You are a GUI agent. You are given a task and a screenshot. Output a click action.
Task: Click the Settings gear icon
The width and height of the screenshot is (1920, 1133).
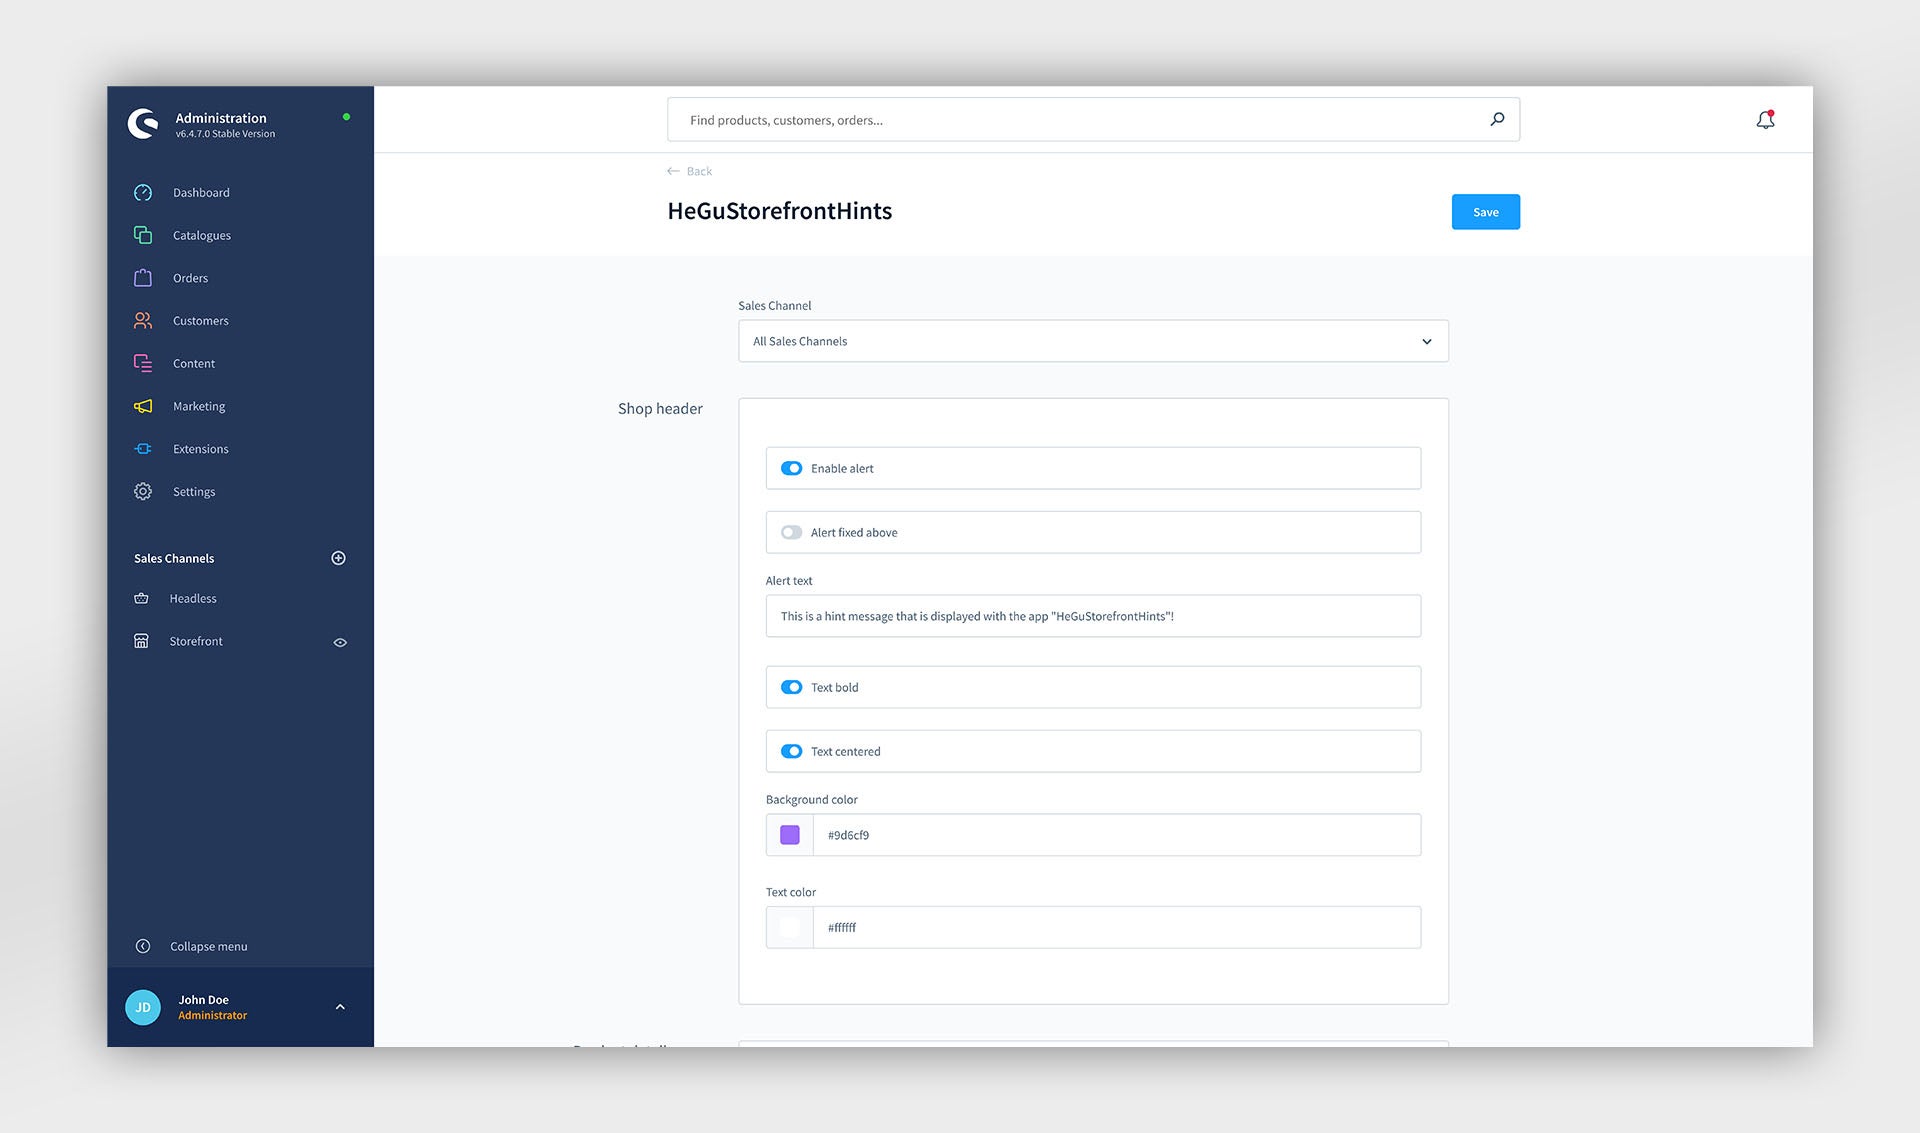[143, 491]
